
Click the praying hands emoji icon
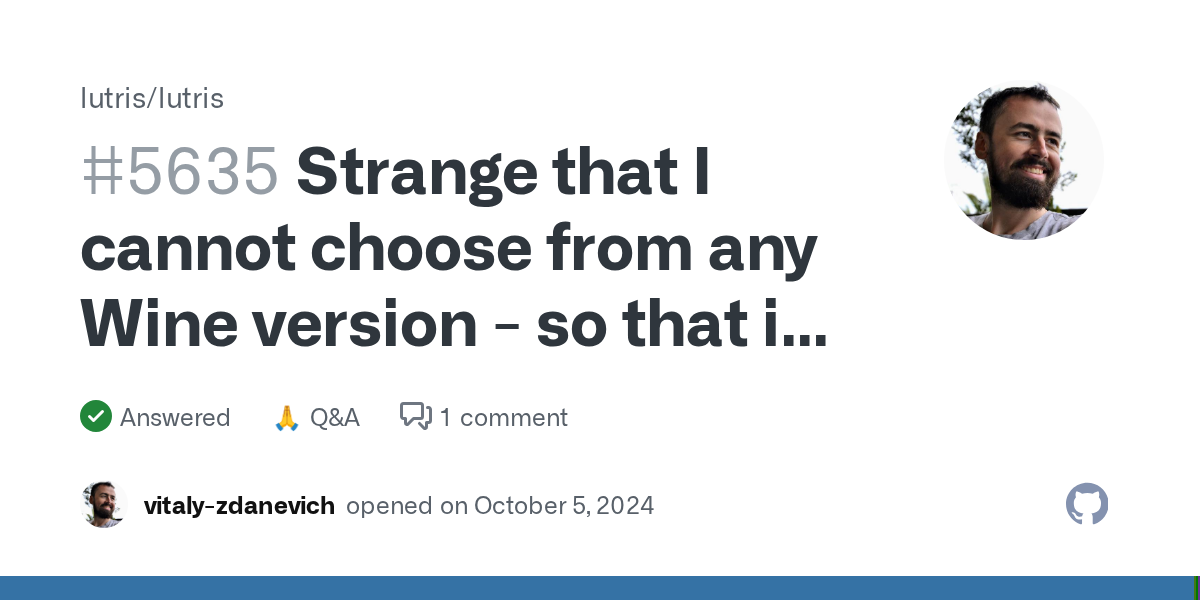tap(287, 418)
